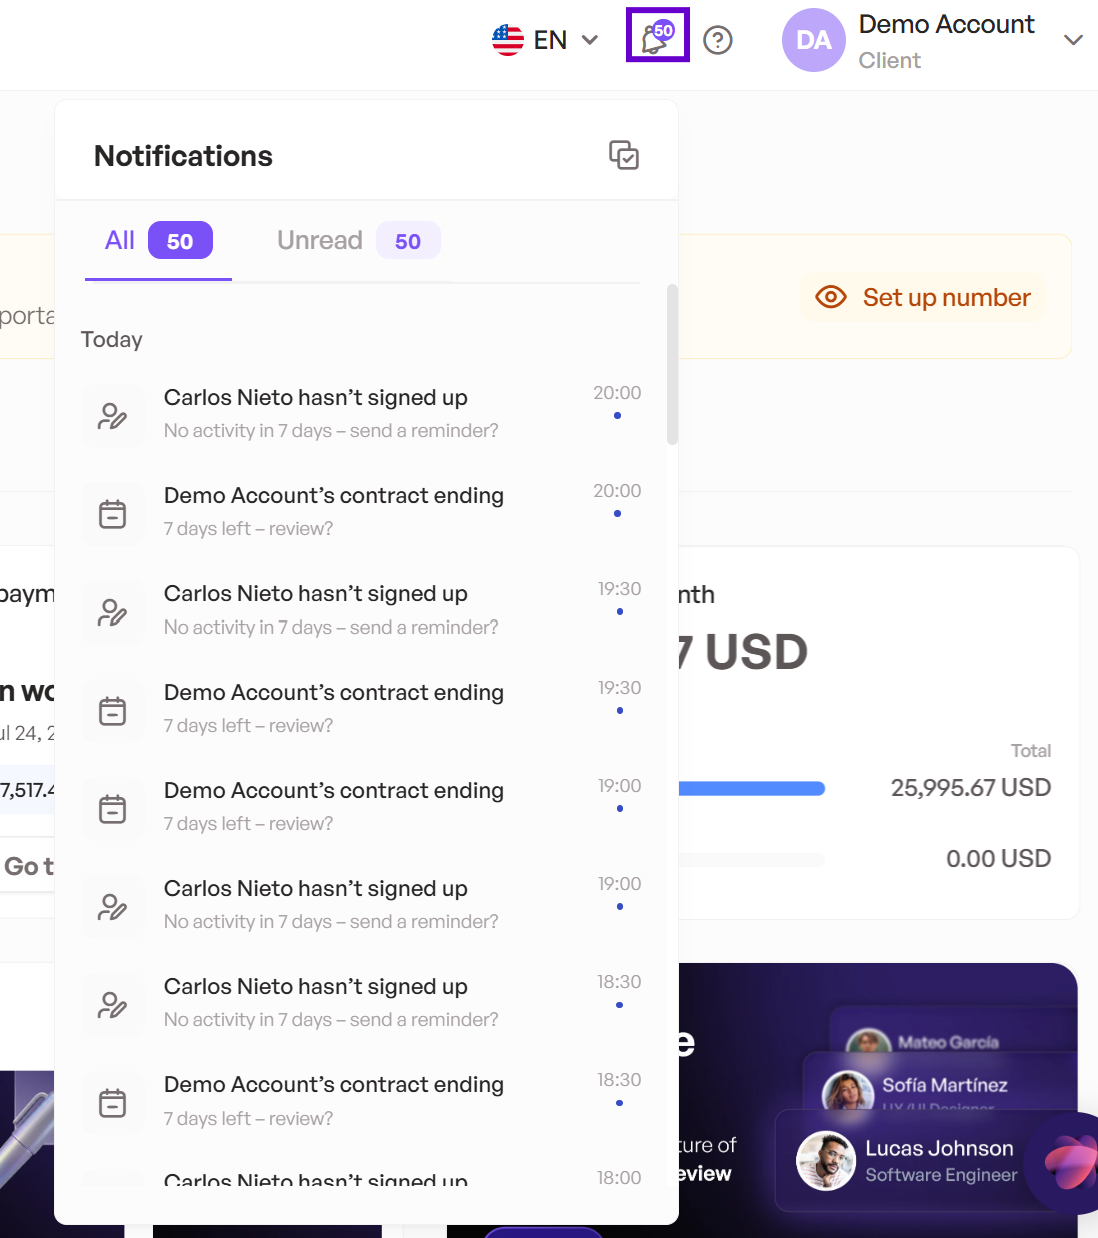Click Sofía Martínez's avatar picture
The height and width of the screenshot is (1238, 1098).
(848, 1090)
